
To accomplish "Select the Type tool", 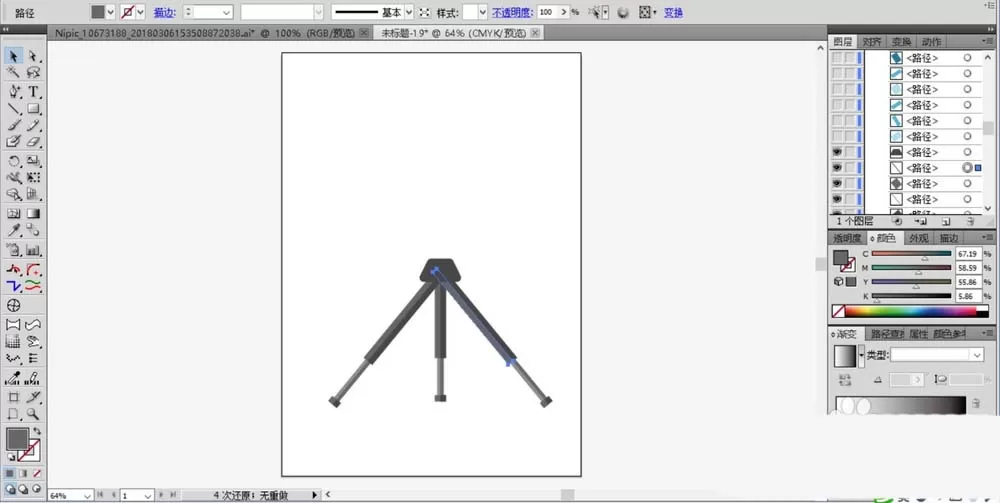I will coord(33,91).
